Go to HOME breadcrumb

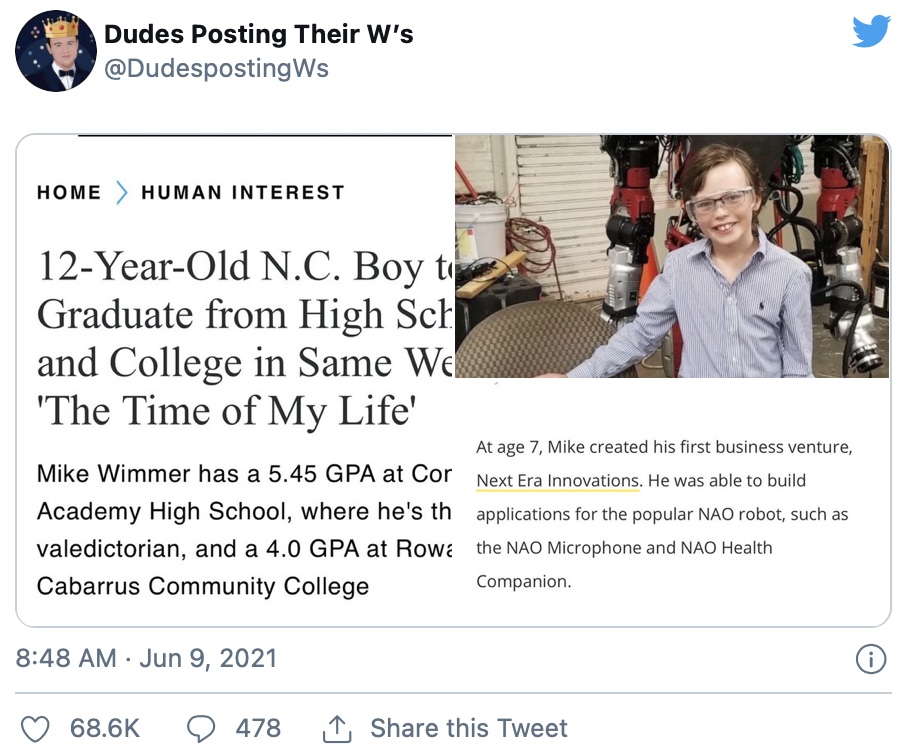69,192
